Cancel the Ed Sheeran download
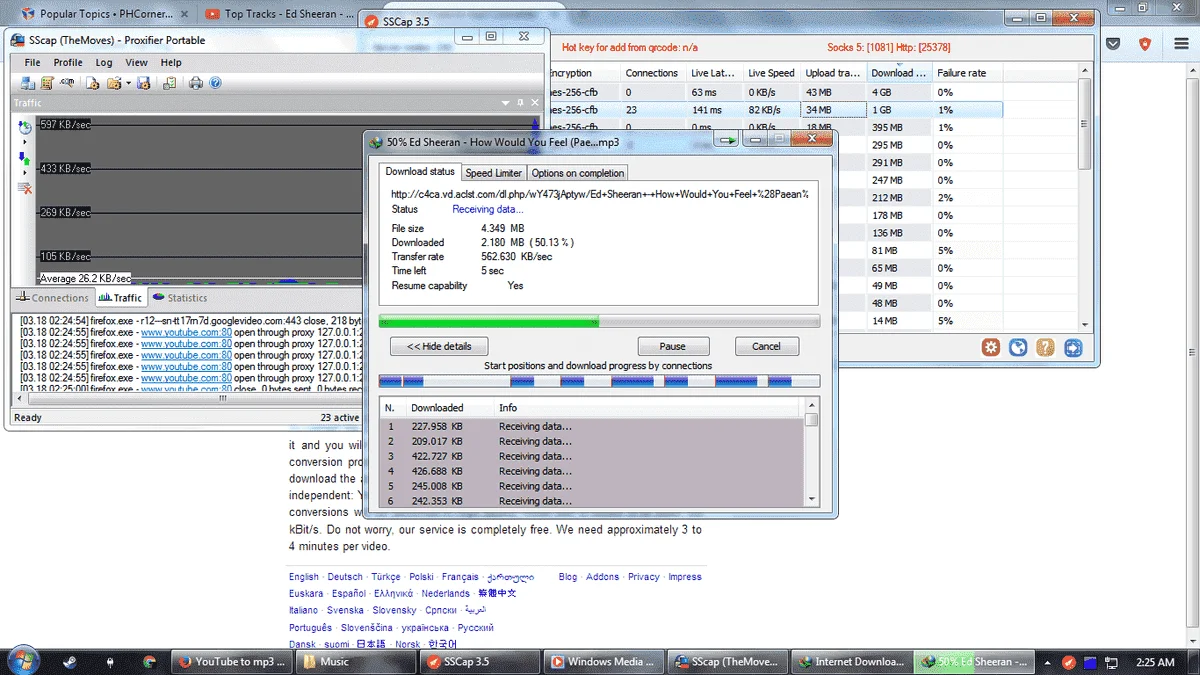 tap(767, 346)
